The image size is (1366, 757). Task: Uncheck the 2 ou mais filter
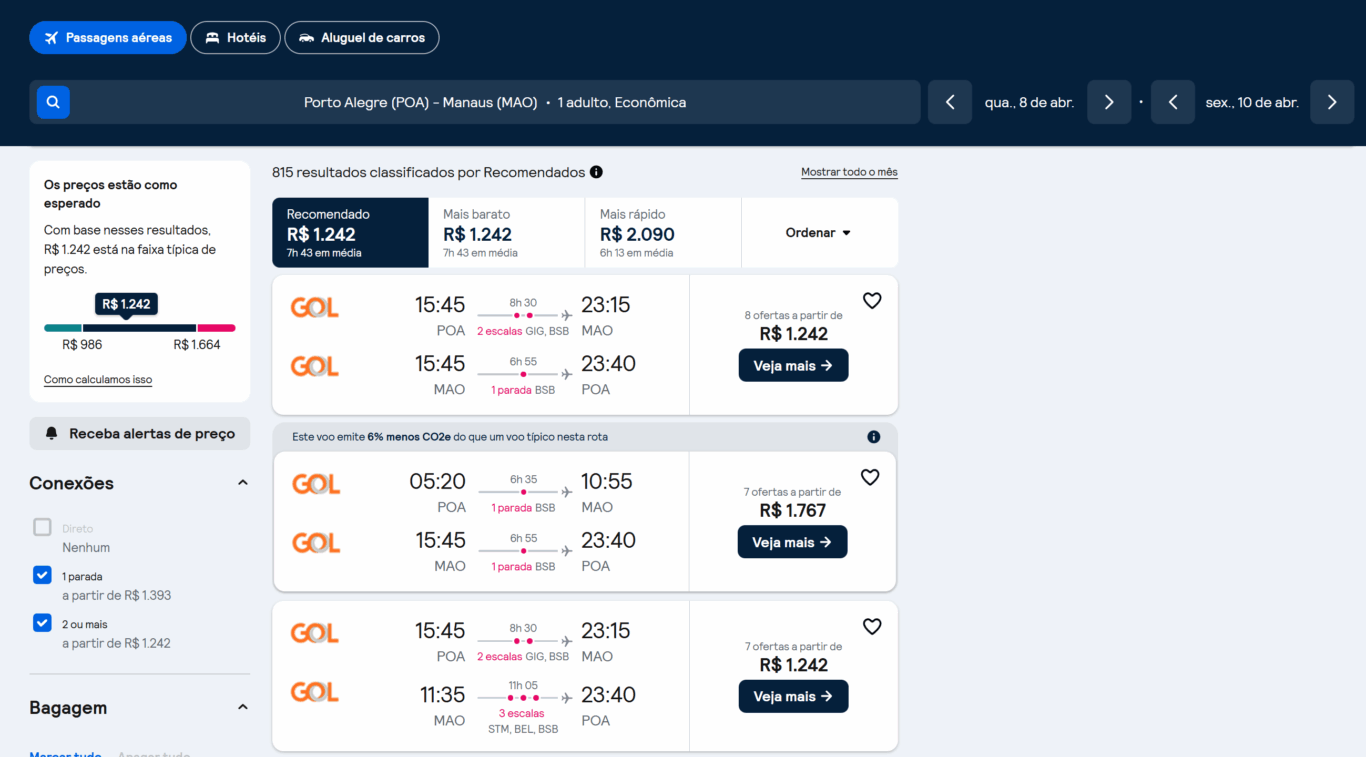[42, 623]
